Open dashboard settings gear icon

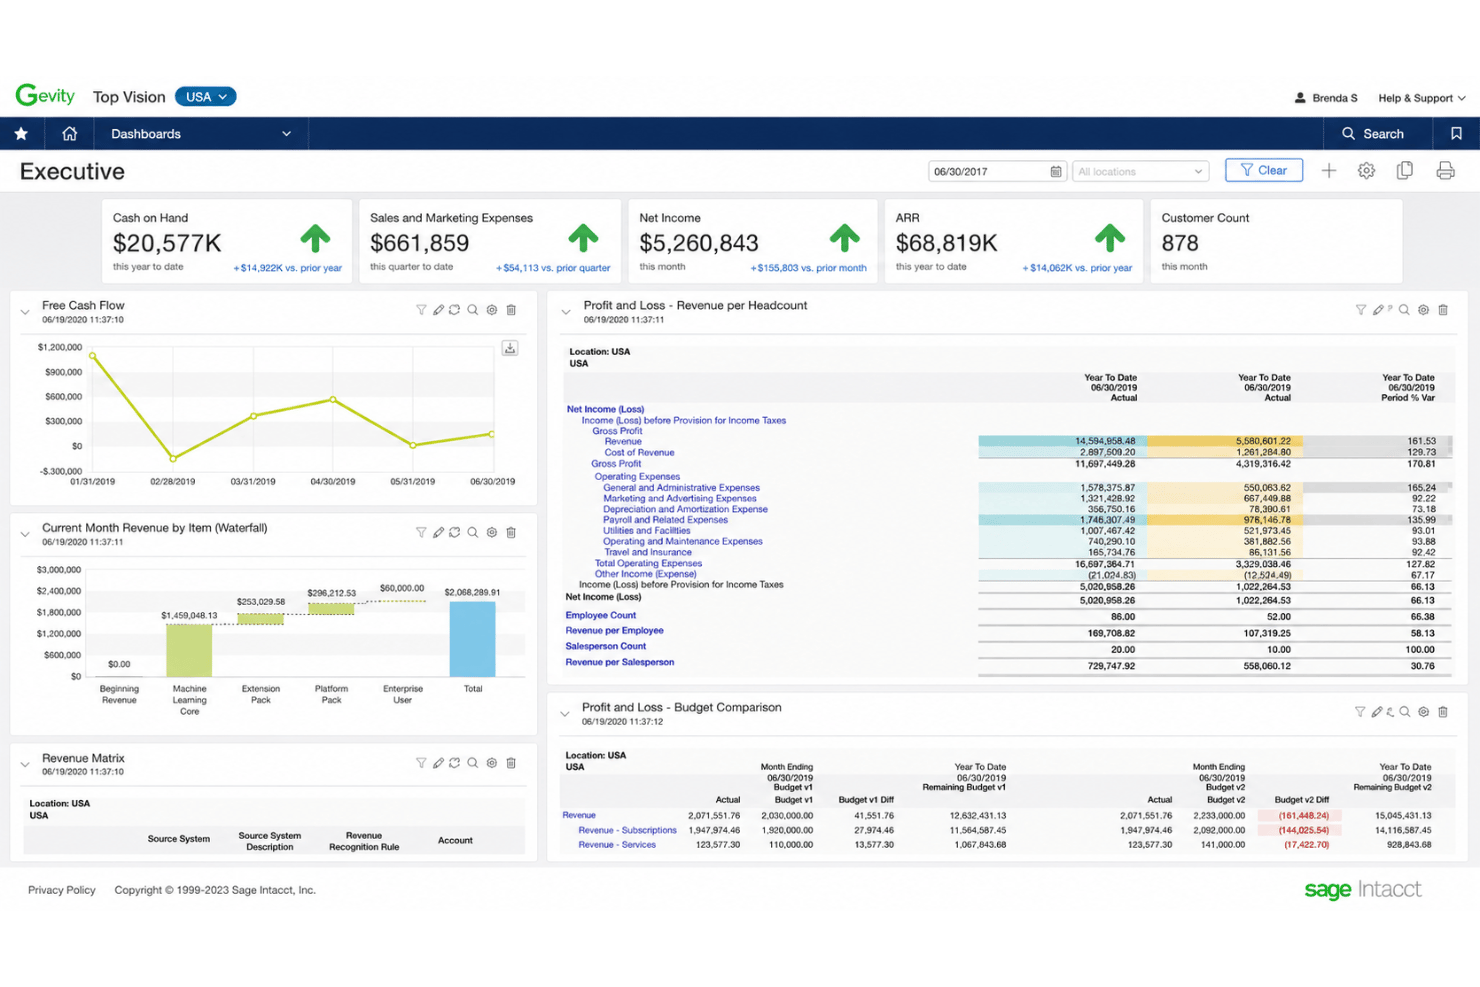pos(1366,171)
